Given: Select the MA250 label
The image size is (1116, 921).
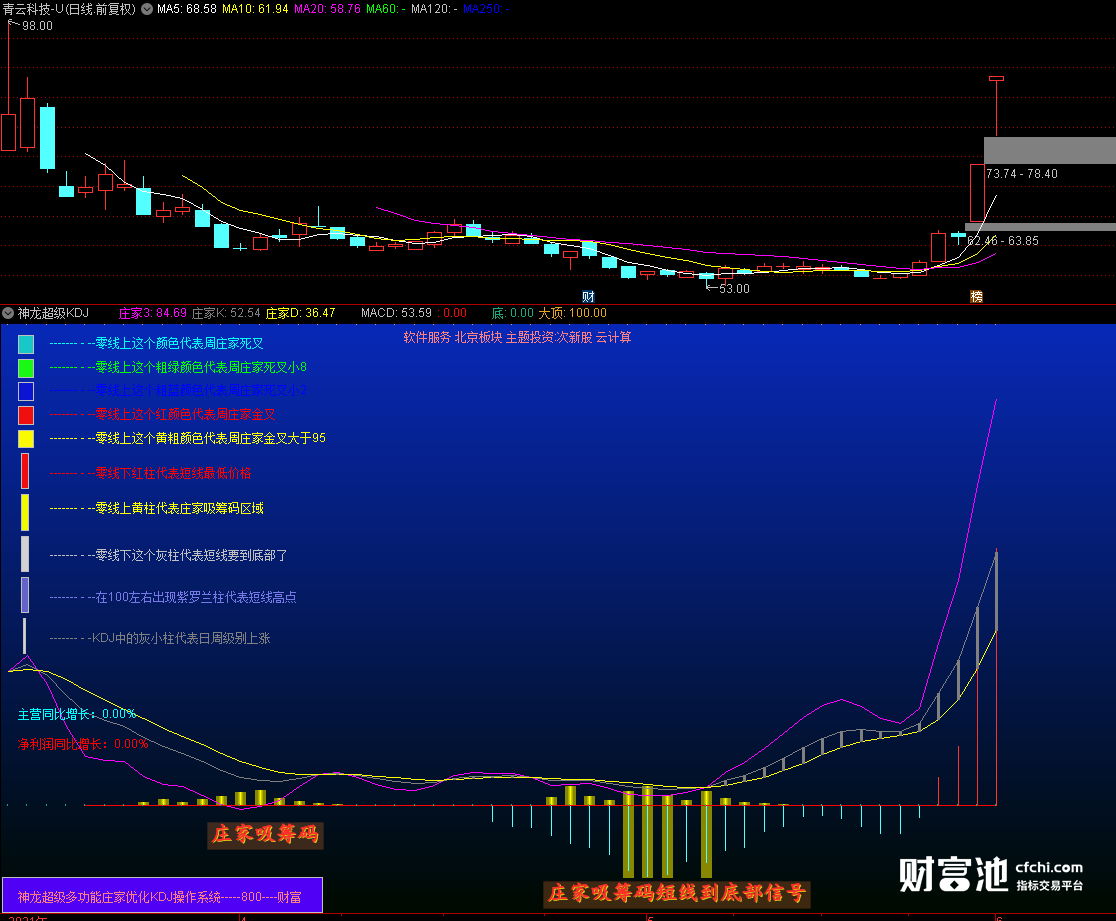Looking at the screenshot, I should pyautogui.click(x=486, y=9).
